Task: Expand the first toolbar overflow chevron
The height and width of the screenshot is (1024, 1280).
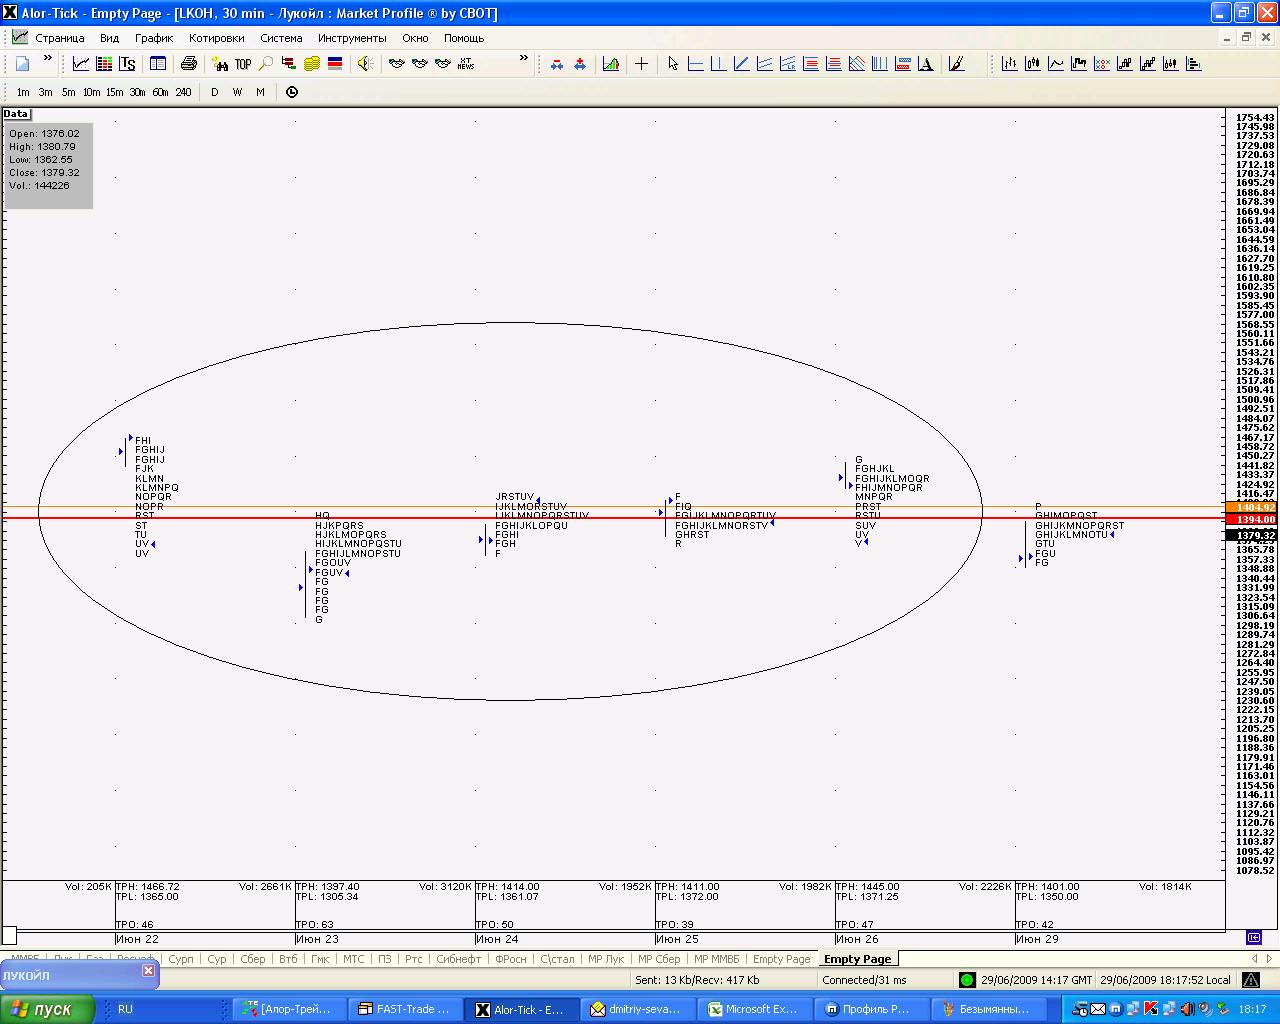Action: (x=47, y=60)
